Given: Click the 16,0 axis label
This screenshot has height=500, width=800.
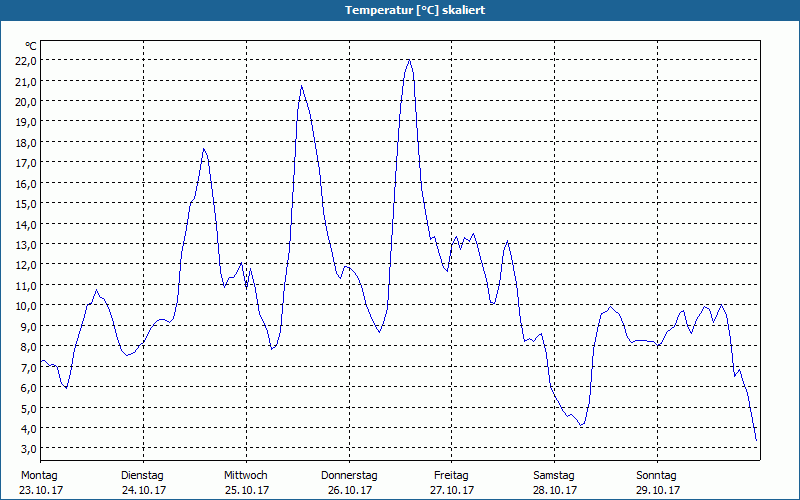Looking at the screenshot, I should [27, 183].
